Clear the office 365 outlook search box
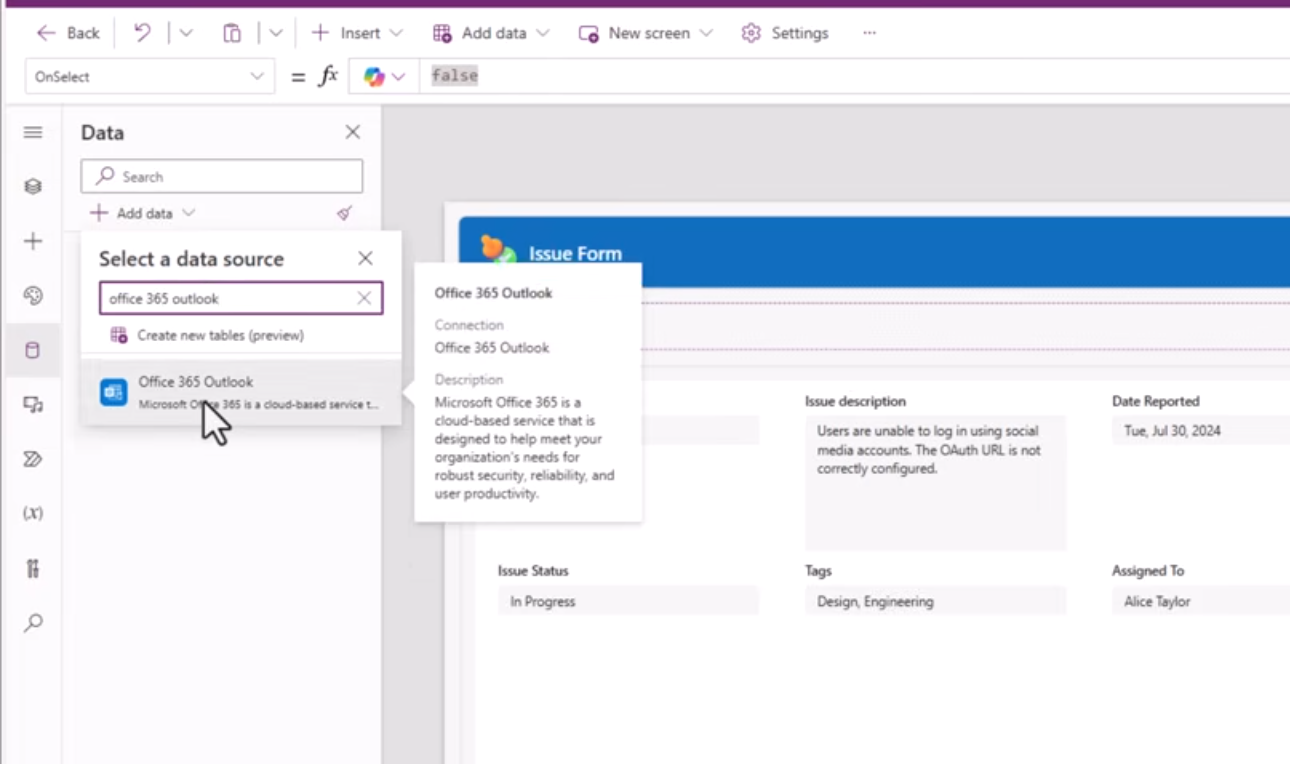The width and height of the screenshot is (1290, 764). pyautogui.click(x=363, y=297)
